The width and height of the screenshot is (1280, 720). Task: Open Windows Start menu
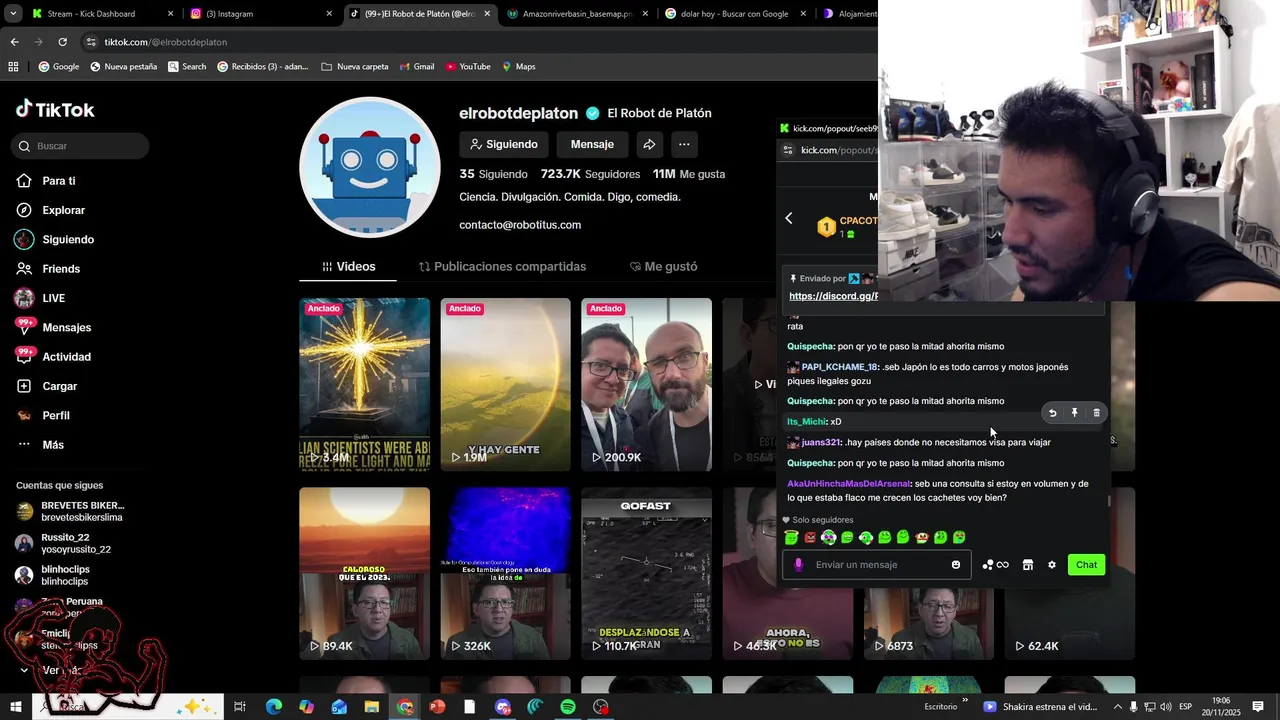pyautogui.click(x=15, y=707)
